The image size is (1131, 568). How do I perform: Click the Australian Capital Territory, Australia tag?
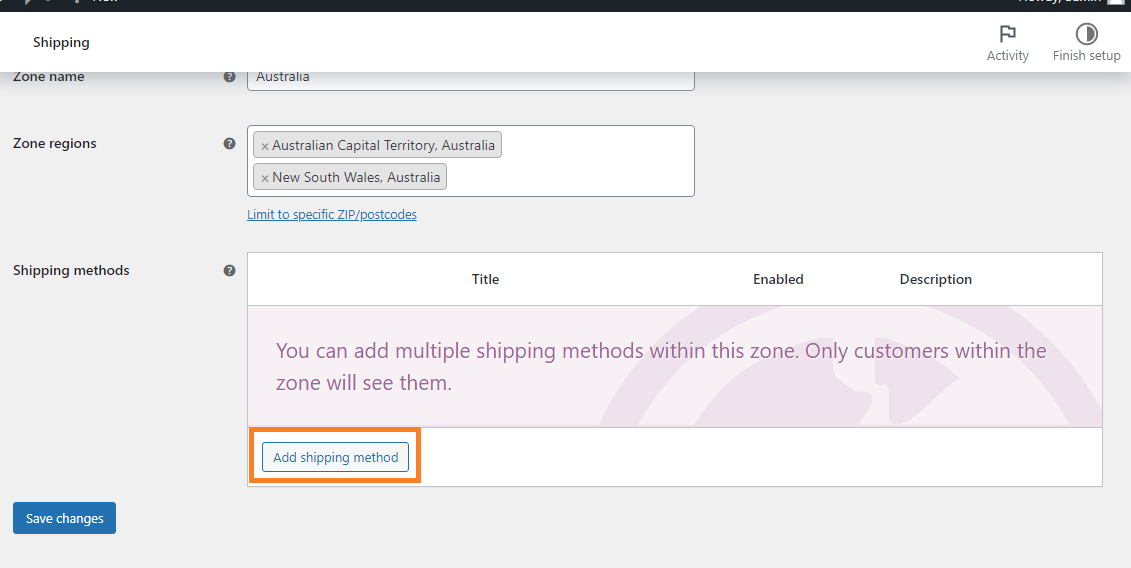pyautogui.click(x=377, y=145)
